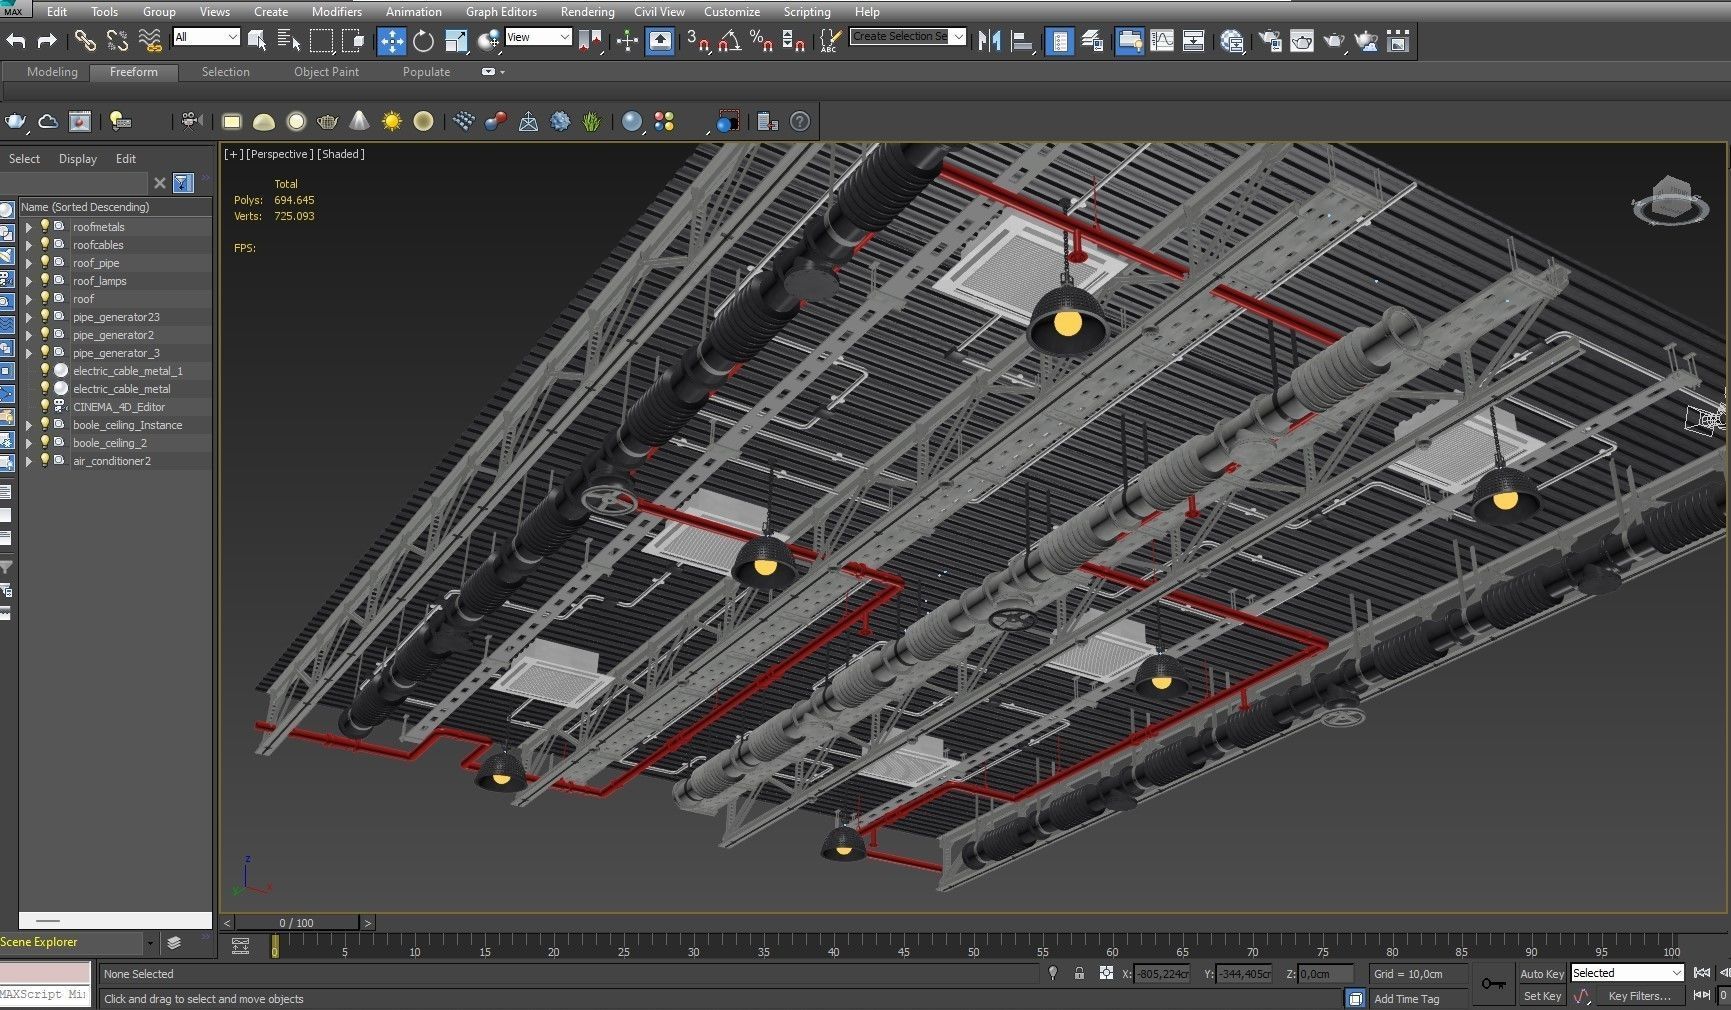
Task: Expand the air_conditioner2 tree node
Action: (29, 461)
